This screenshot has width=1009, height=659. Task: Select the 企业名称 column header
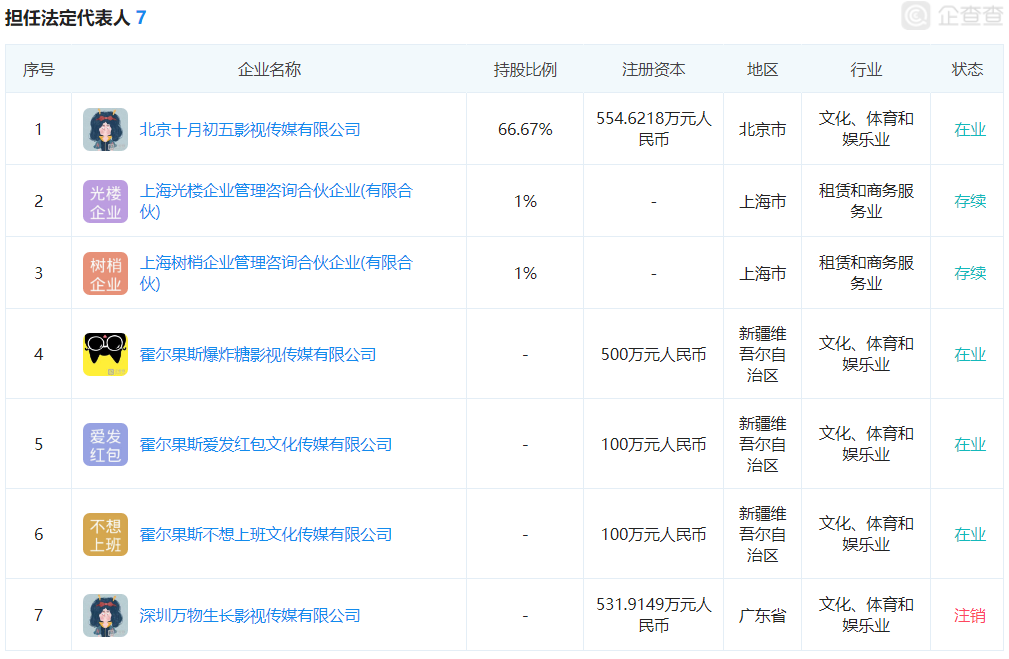(x=270, y=70)
